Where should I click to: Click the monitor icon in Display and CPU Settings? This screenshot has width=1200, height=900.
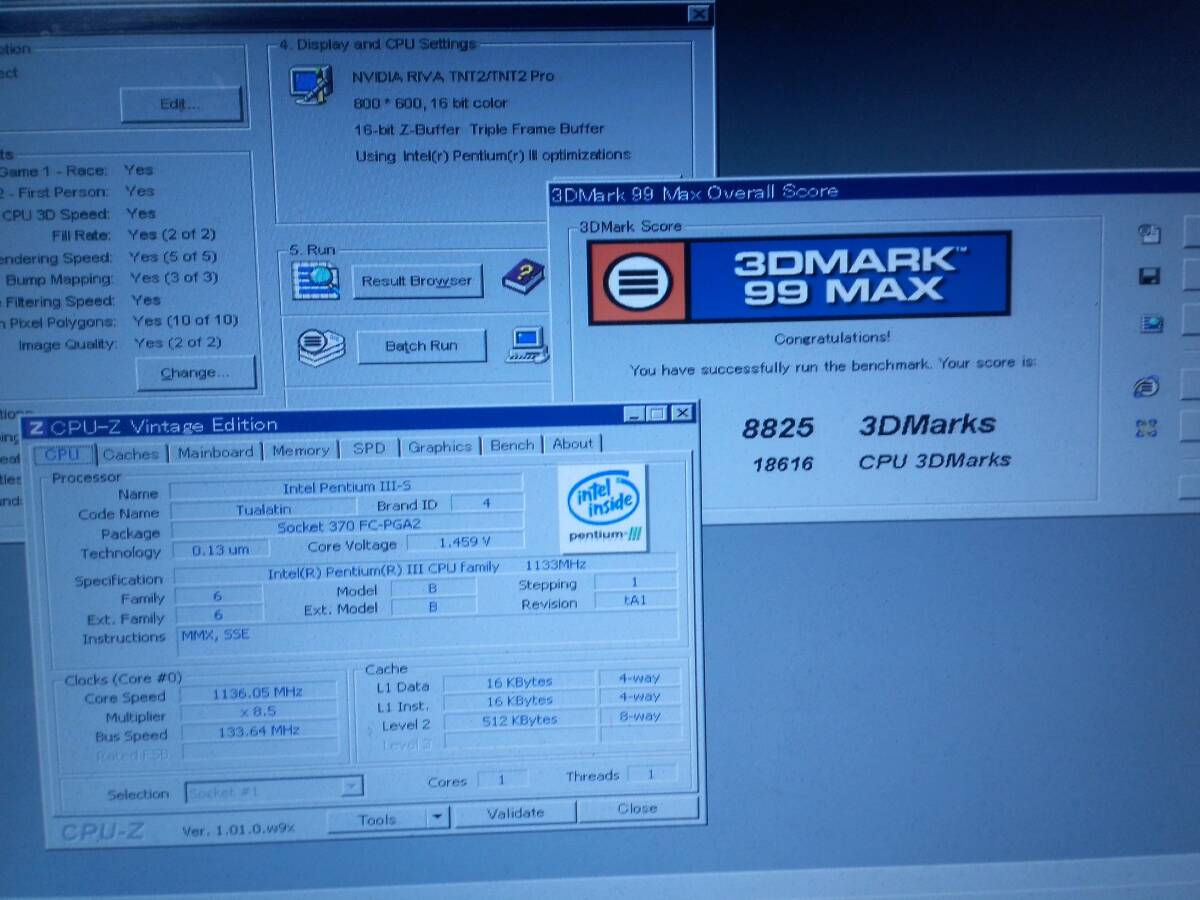click(310, 84)
